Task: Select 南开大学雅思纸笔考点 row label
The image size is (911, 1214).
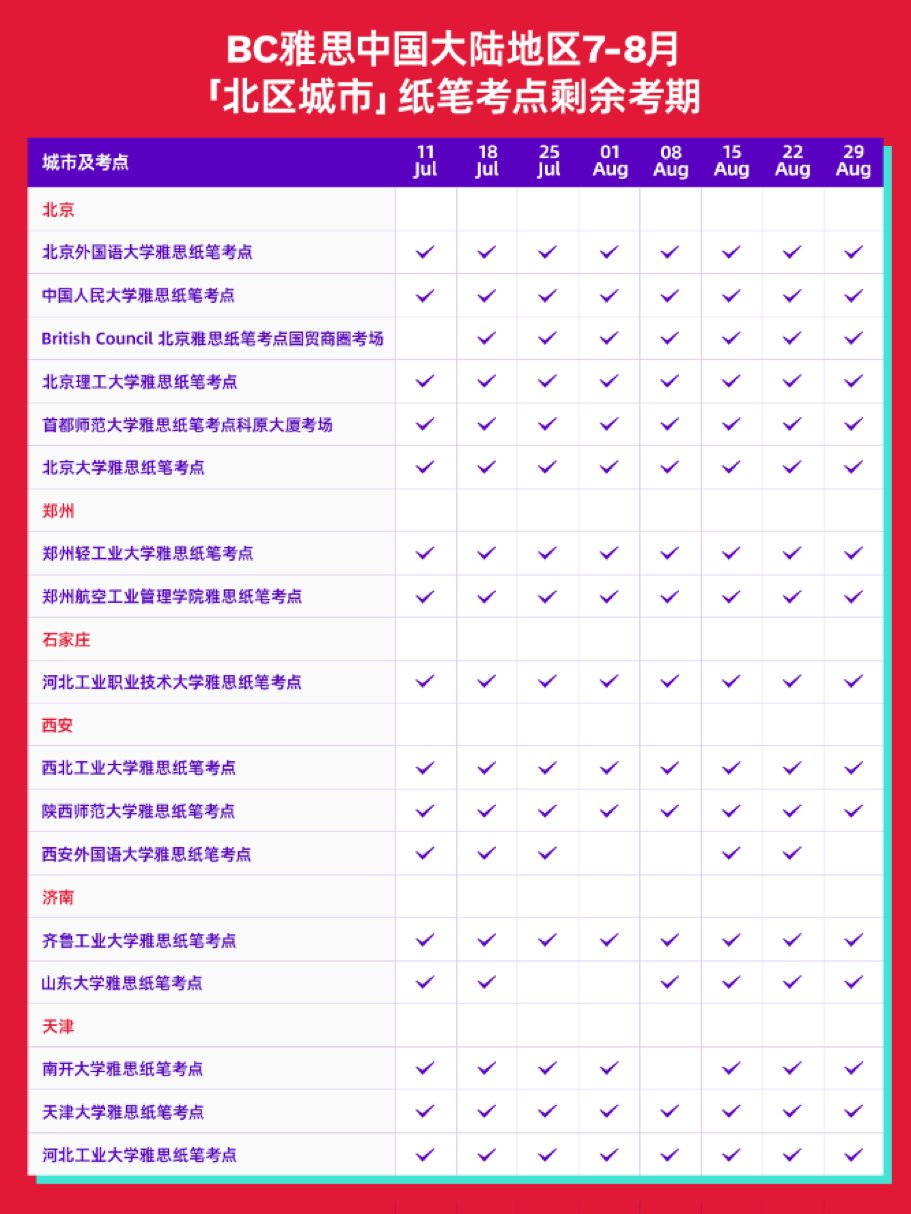Action: [122, 1070]
